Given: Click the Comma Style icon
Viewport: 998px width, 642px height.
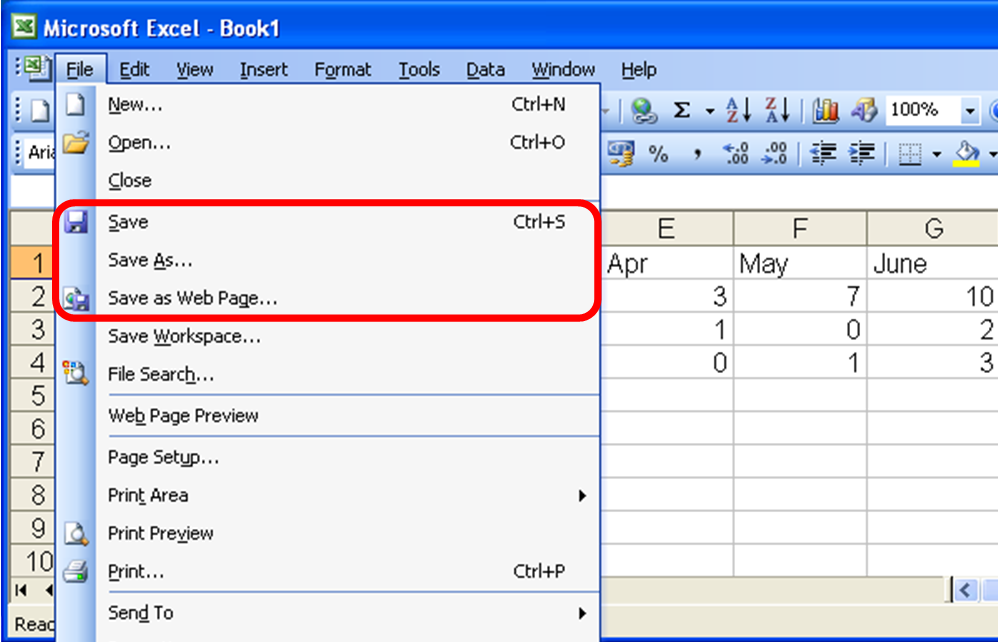Looking at the screenshot, I should (x=698, y=152).
